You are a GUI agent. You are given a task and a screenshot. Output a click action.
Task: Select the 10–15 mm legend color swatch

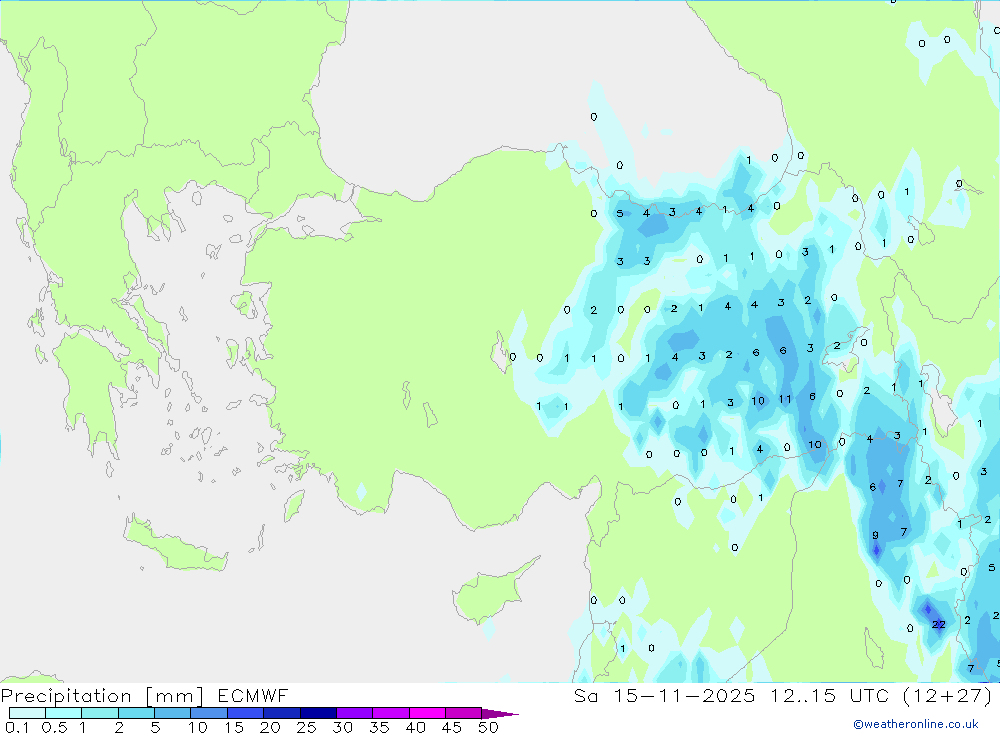209,713
